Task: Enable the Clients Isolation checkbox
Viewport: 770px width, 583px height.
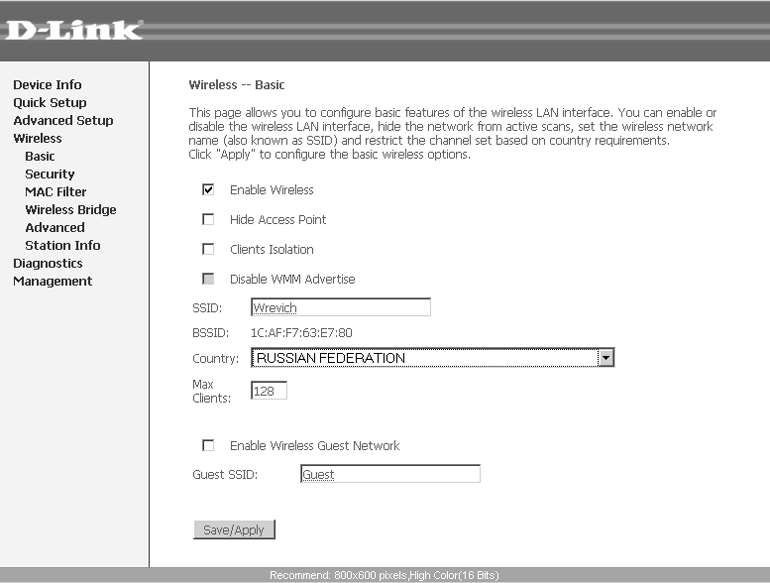Action: (x=208, y=249)
